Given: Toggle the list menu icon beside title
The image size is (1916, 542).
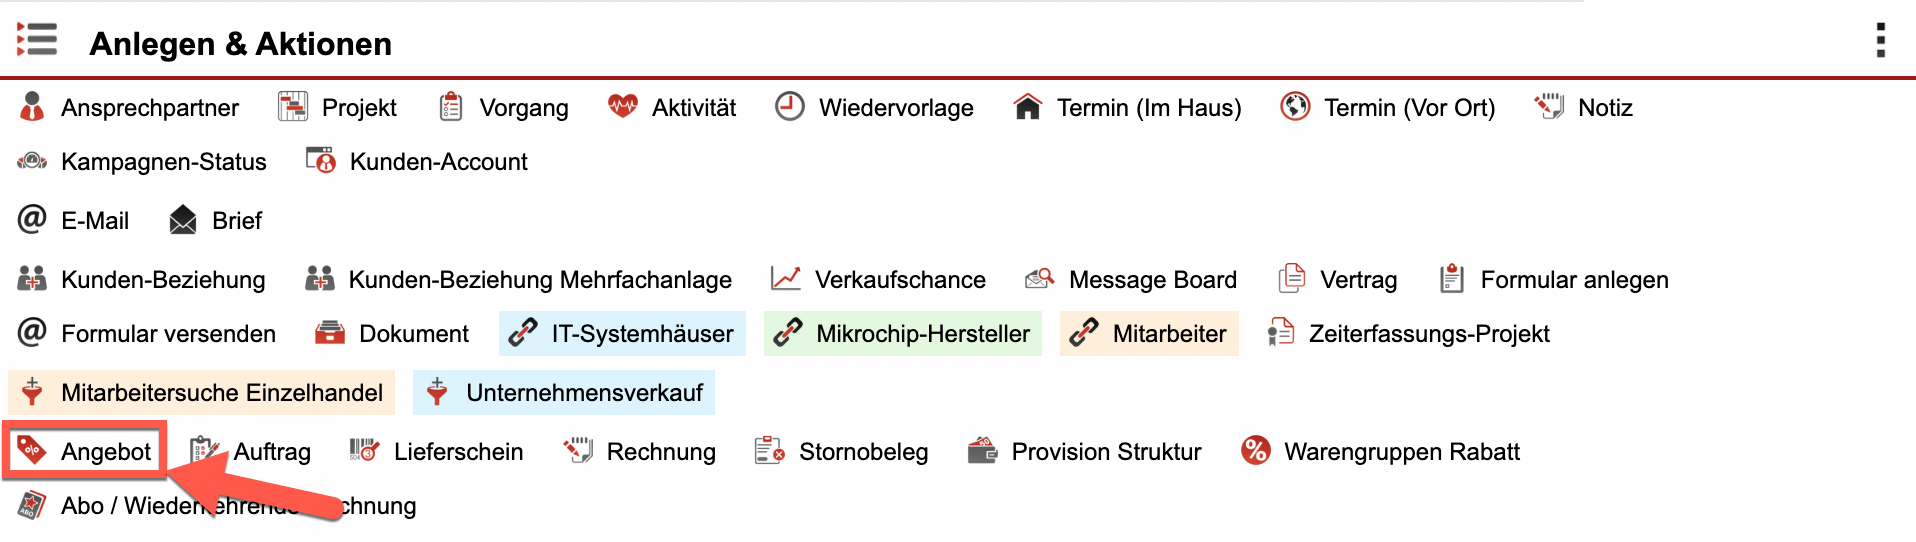Looking at the screenshot, I should pyautogui.click(x=37, y=41).
